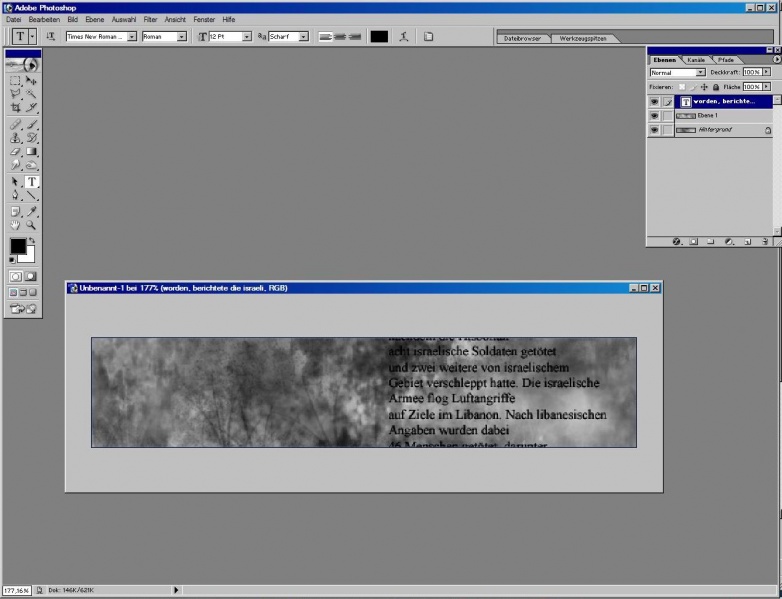This screenshot has width=782, height=599.
Task: Click the warp text icon
Action: (x=404, y=36)
